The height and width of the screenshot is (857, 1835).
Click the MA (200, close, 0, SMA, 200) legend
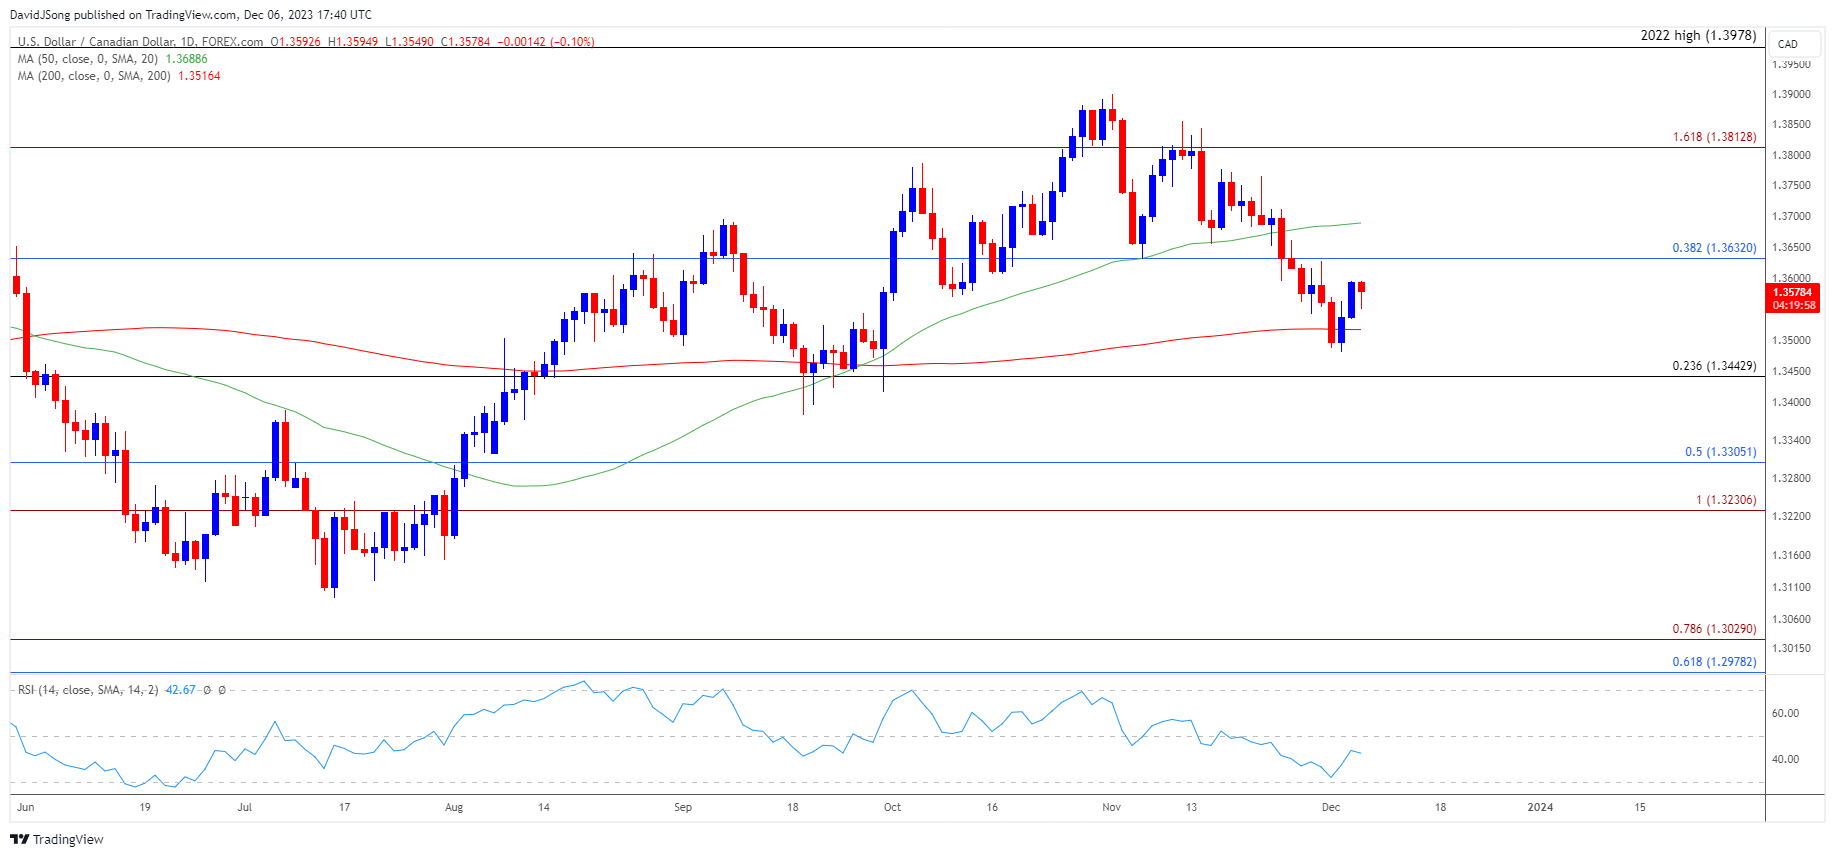coord(94,76)
